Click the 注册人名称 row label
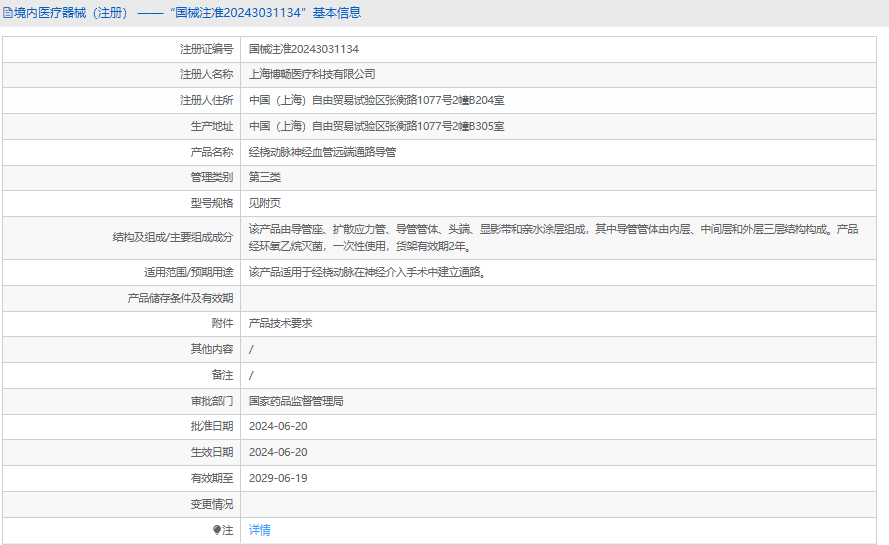The width and height of the screenshot is (889, 545). [206, 74]
